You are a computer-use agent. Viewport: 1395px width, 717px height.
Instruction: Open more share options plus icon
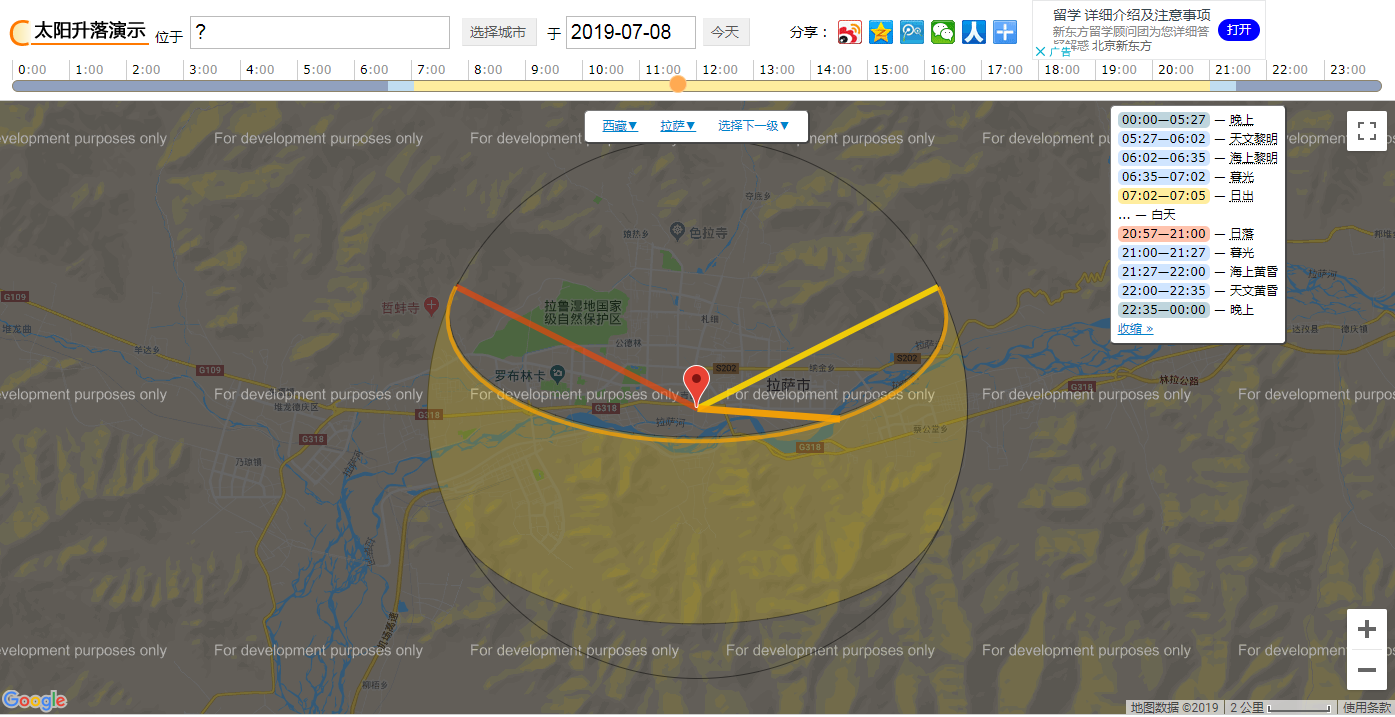pos(1005,32)
